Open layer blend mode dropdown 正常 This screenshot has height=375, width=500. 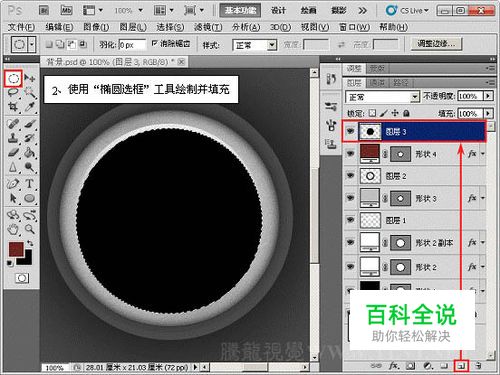click(x=382, y=97)
